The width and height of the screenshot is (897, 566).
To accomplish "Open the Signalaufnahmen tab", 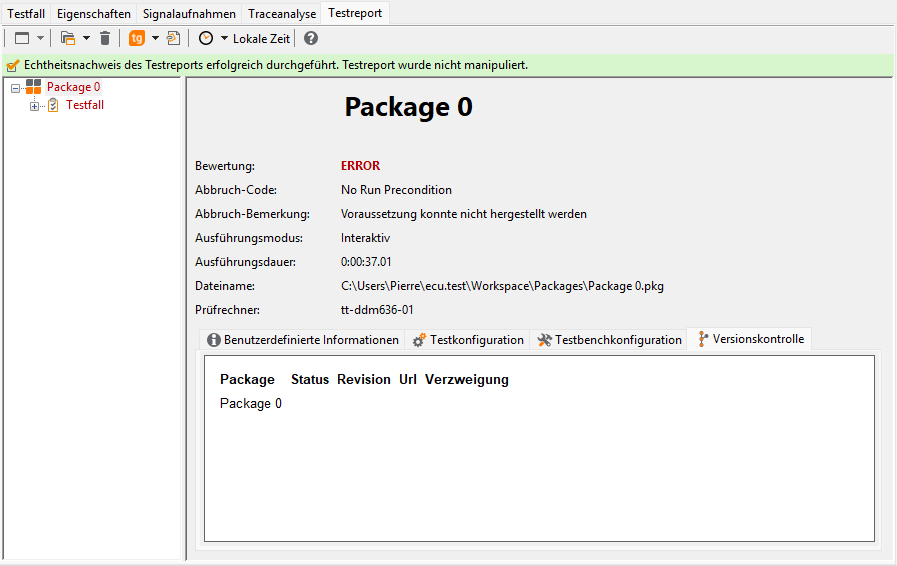I will pos(189,14).
